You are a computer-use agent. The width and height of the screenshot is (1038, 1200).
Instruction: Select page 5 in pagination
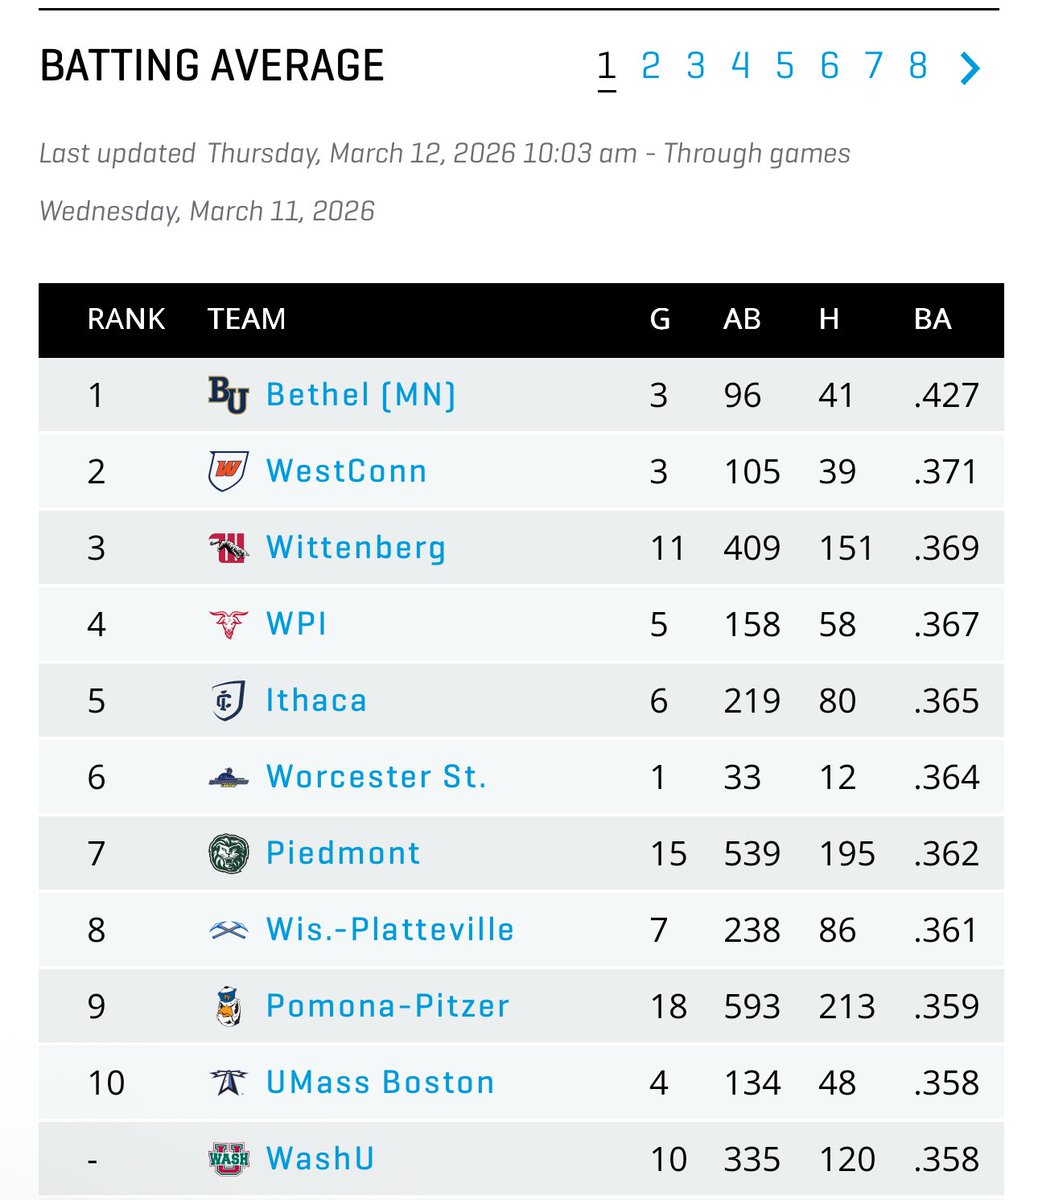pos(784,66)
